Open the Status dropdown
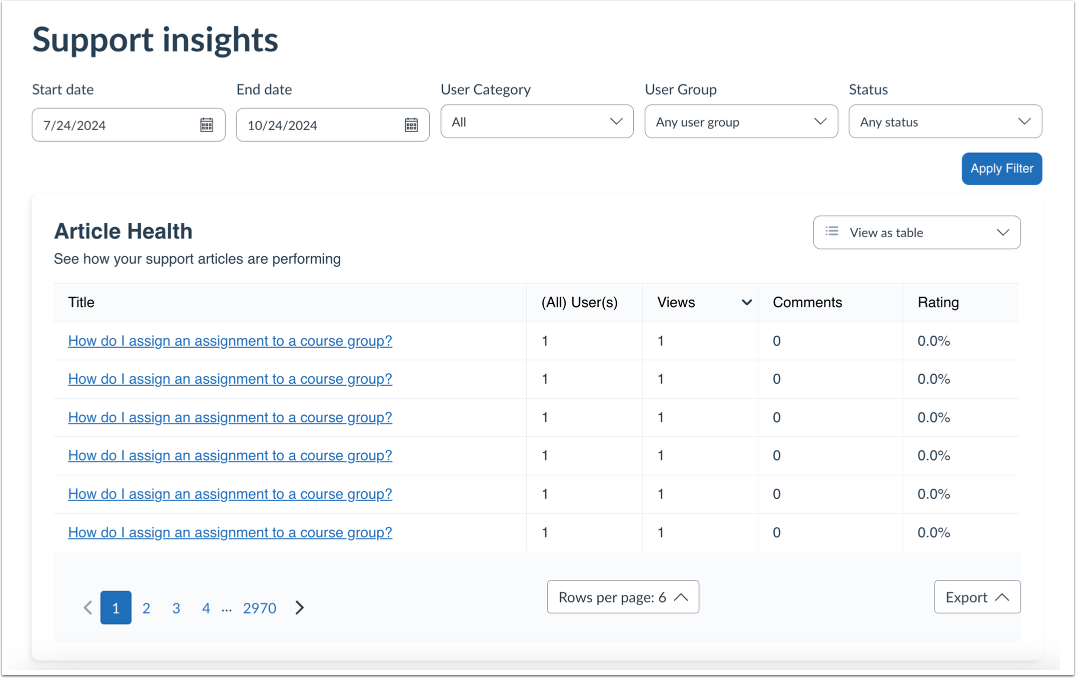1076x678 pixels. [x=944, y=121]
